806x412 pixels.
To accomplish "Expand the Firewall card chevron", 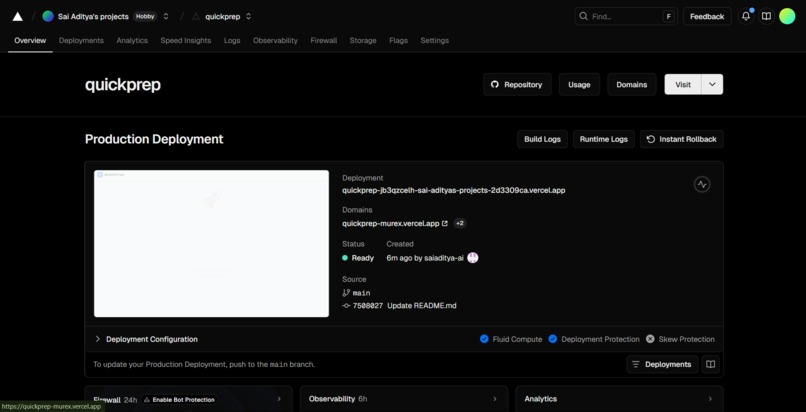I will (279, 399).
